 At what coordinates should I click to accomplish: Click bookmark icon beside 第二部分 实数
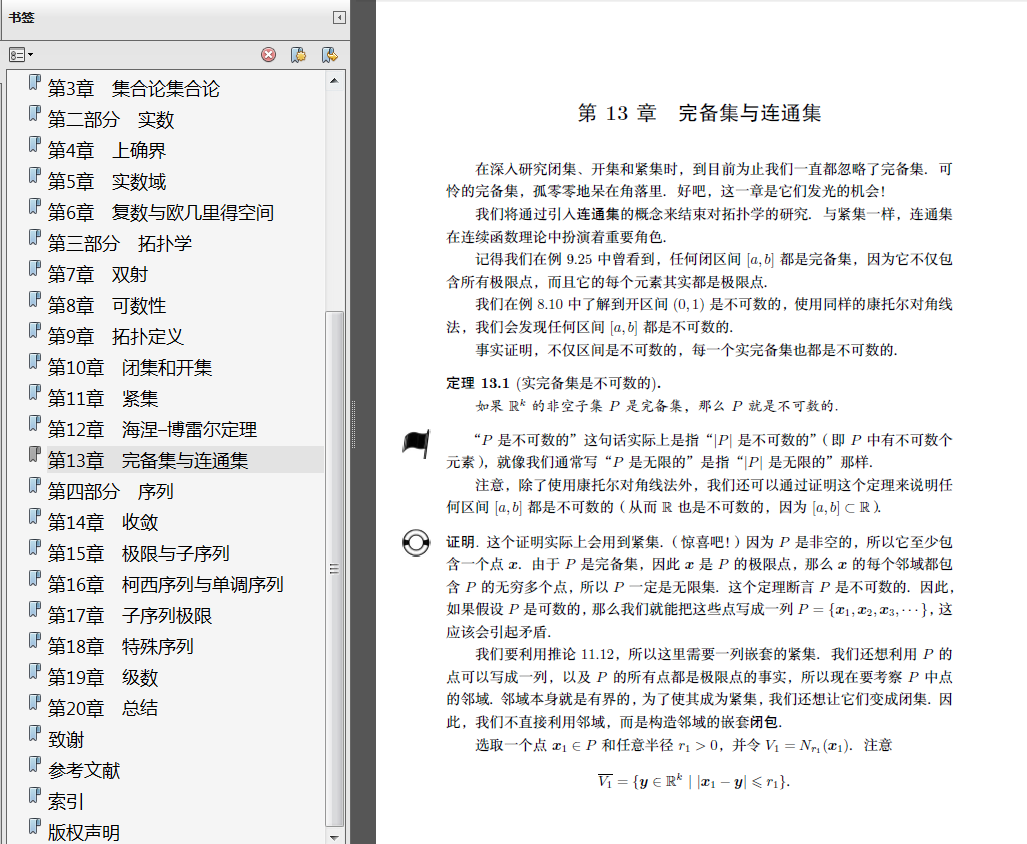(x=35, y=114)
